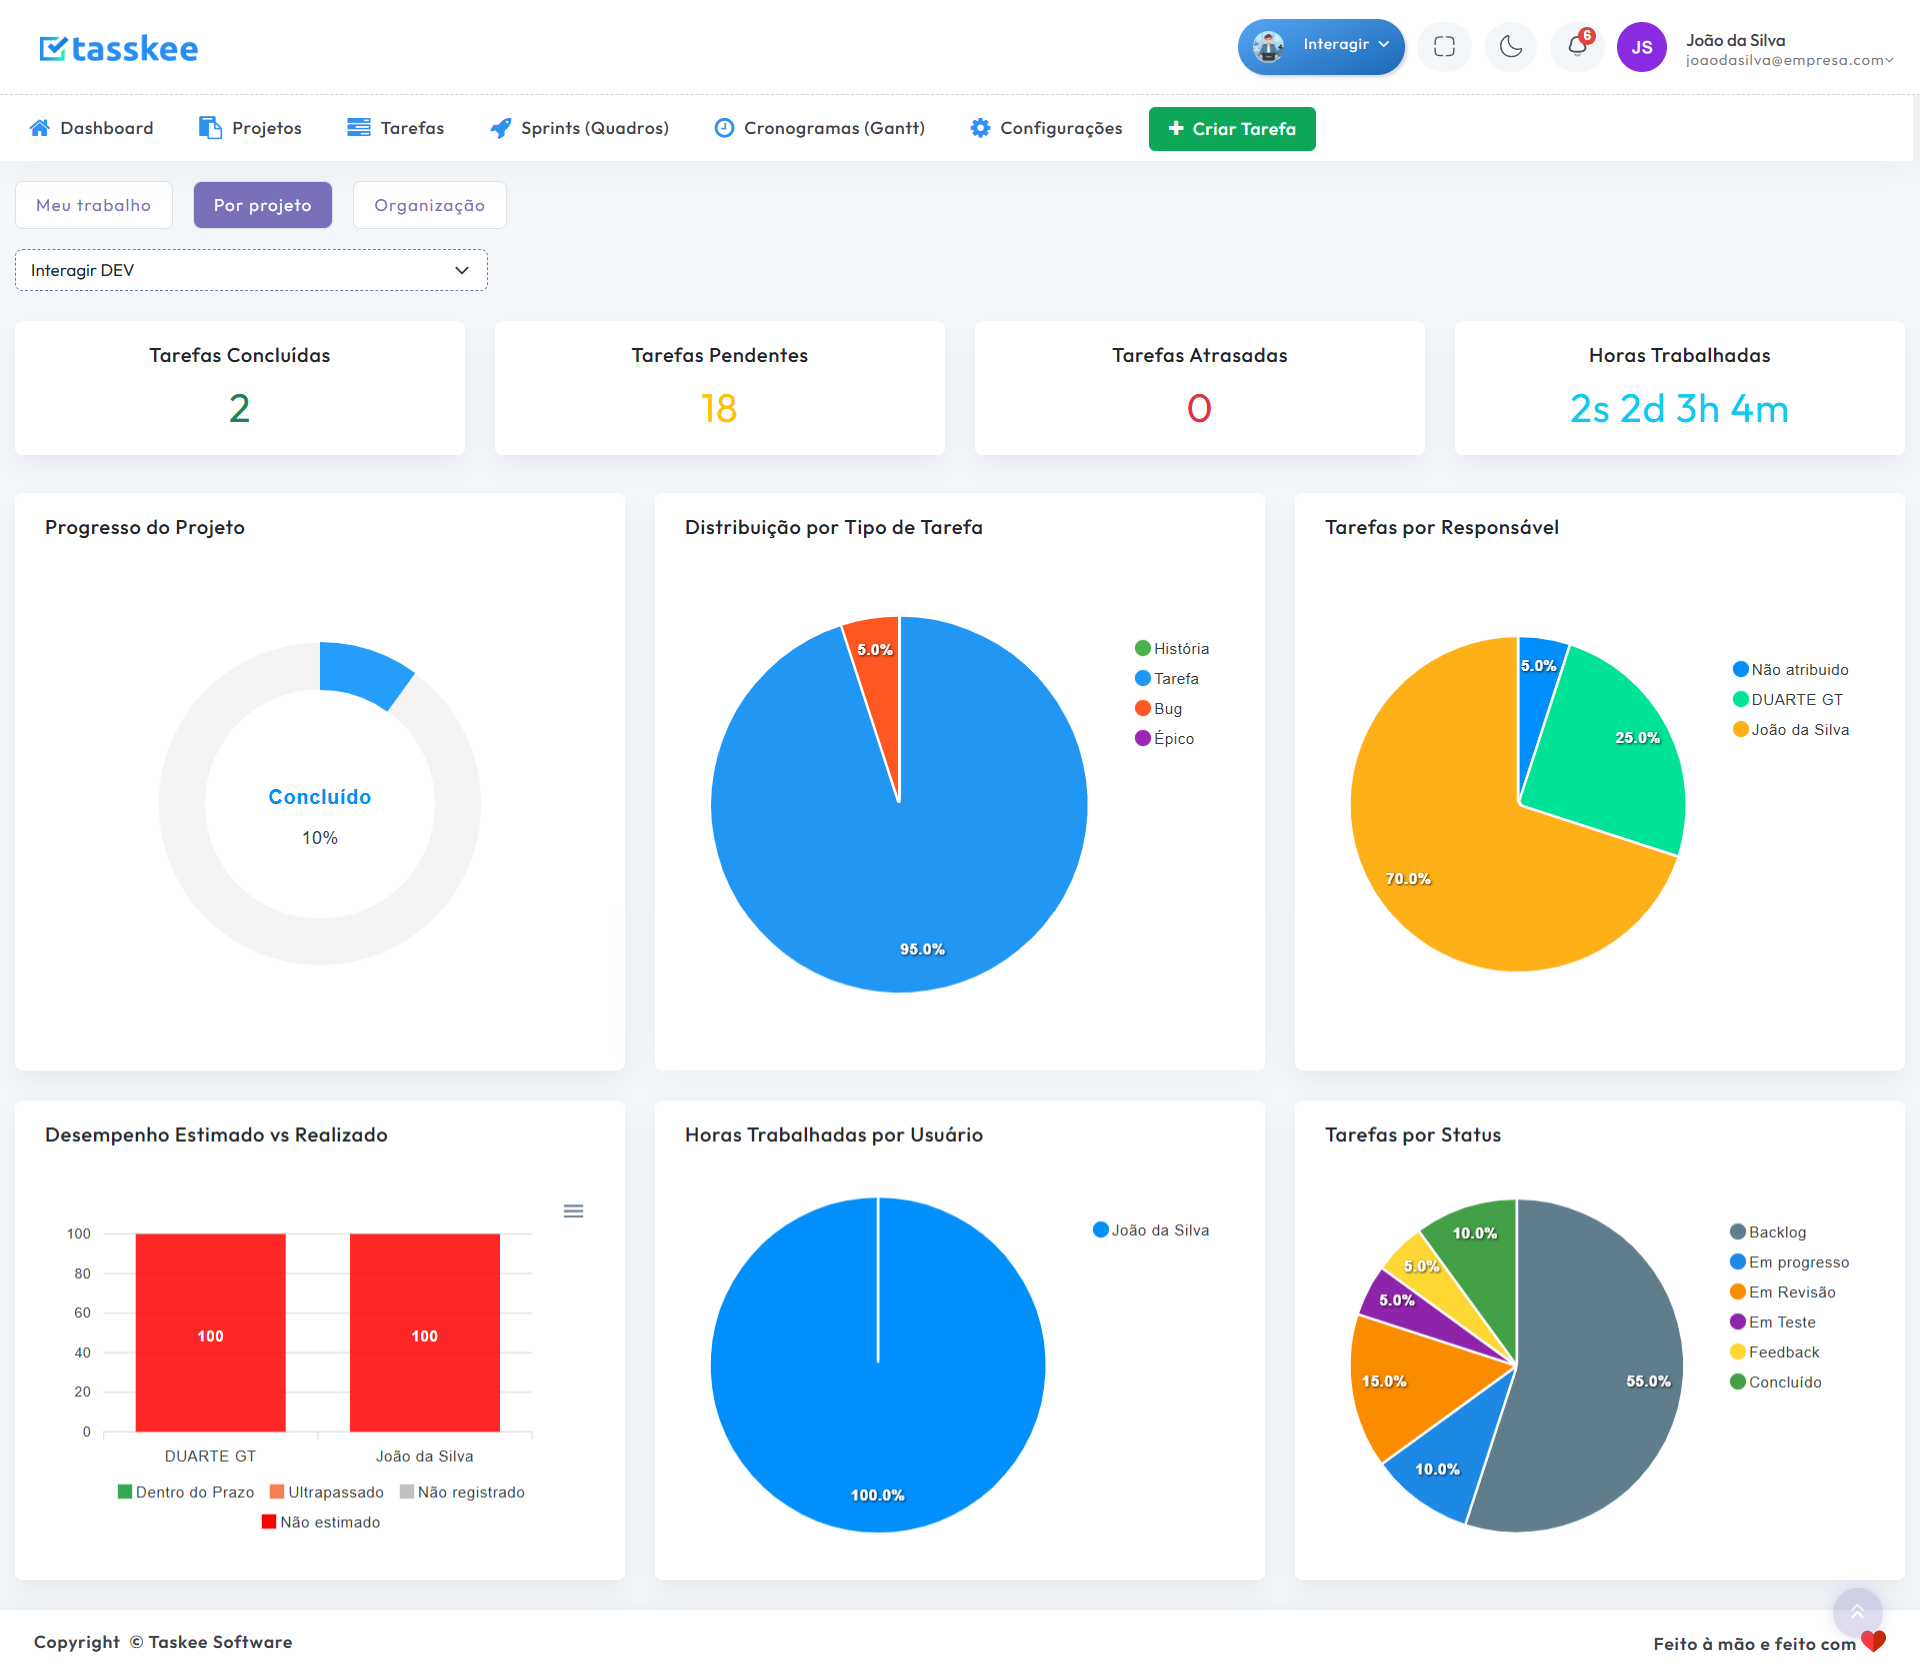The width and height of the screenshot is (1920, 1677).
Task: Toggle Bug legend item
Action: pos(1159,708)
